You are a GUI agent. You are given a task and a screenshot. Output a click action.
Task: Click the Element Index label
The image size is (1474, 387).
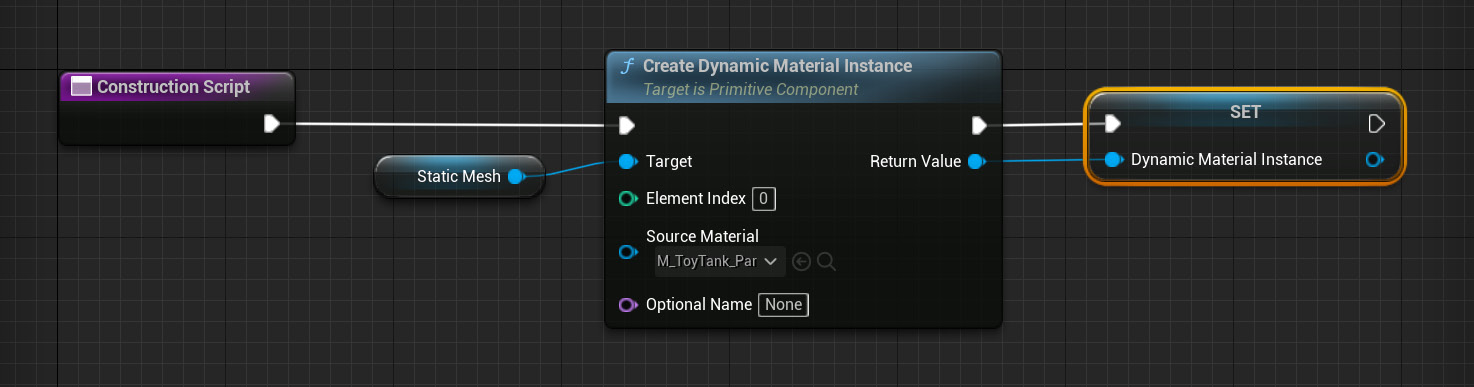click(696, 198)
